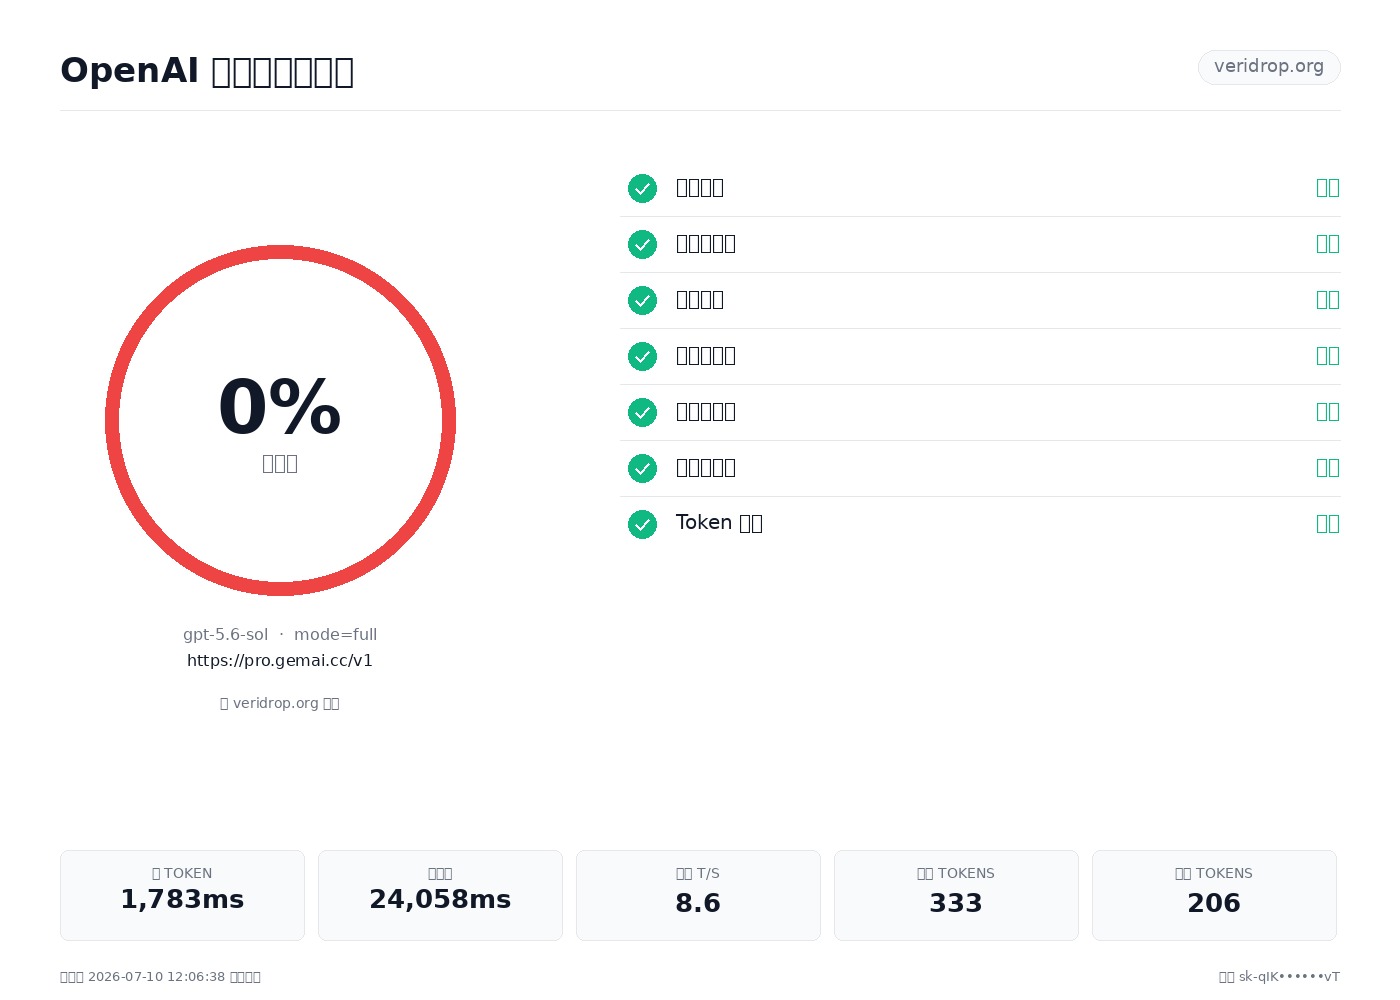Open the https://pro.gemai.cc/v1 endpoint link
Viewport: 1400px width, 1000px height.
[x=280, y=661]
